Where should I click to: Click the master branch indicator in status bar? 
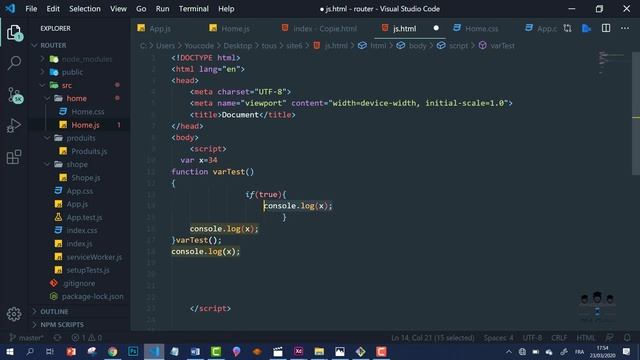pos(26,338)
